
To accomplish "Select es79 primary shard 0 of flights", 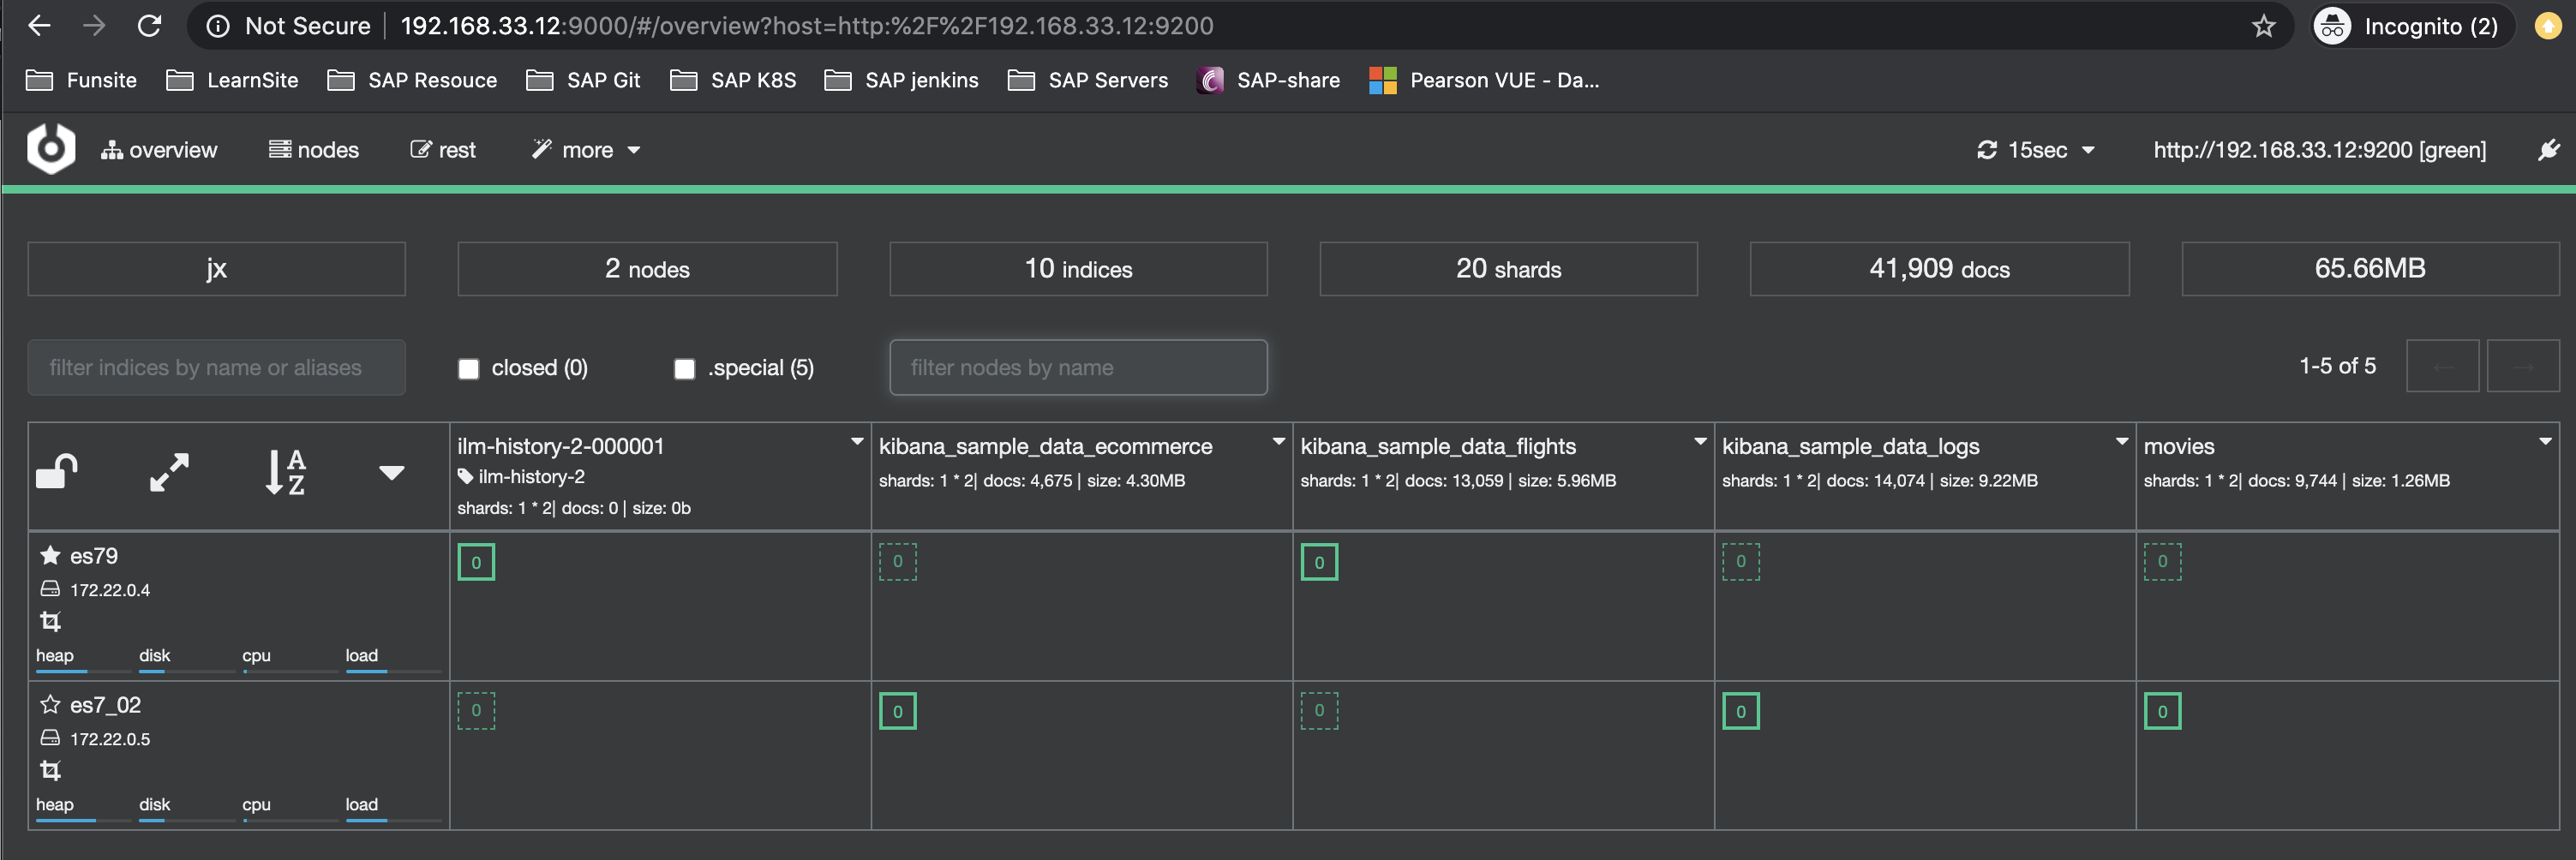I will click(x=1319, y=562).
